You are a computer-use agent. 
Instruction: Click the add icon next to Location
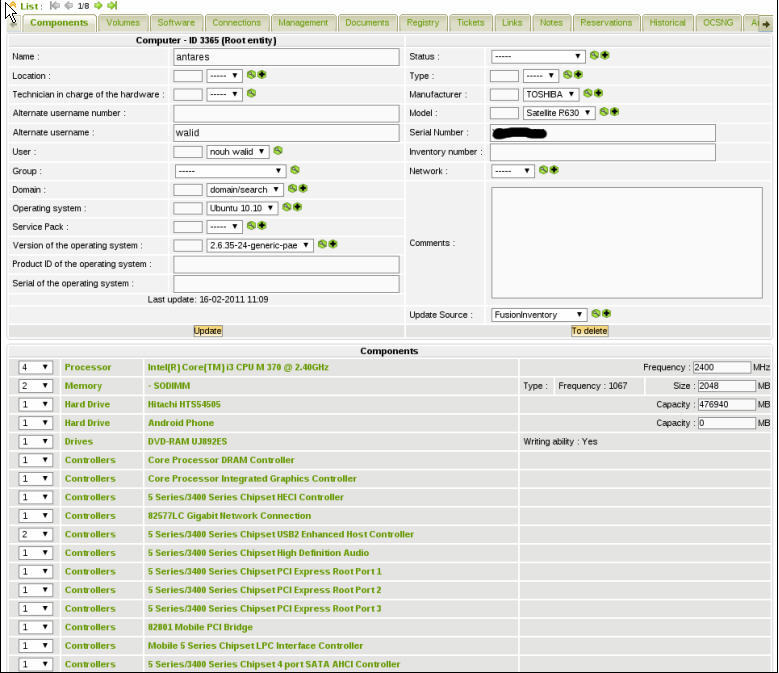coord(262,75)
